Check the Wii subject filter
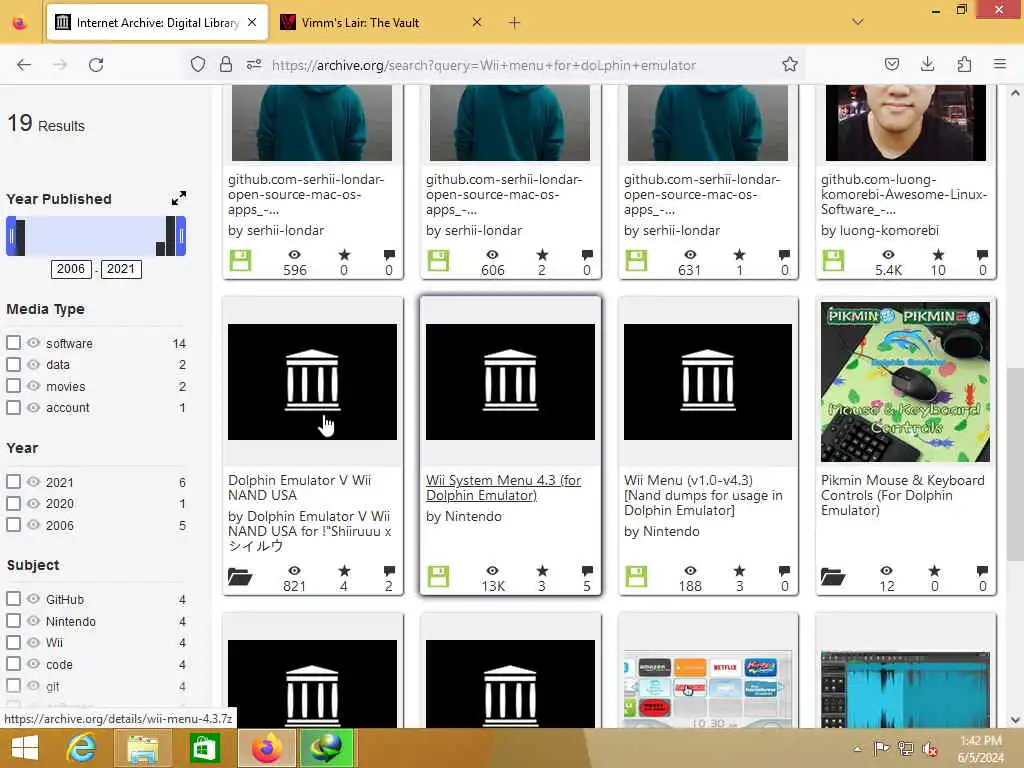The width and height of the screenshot is (1024, 768). [x=13, y=643]
